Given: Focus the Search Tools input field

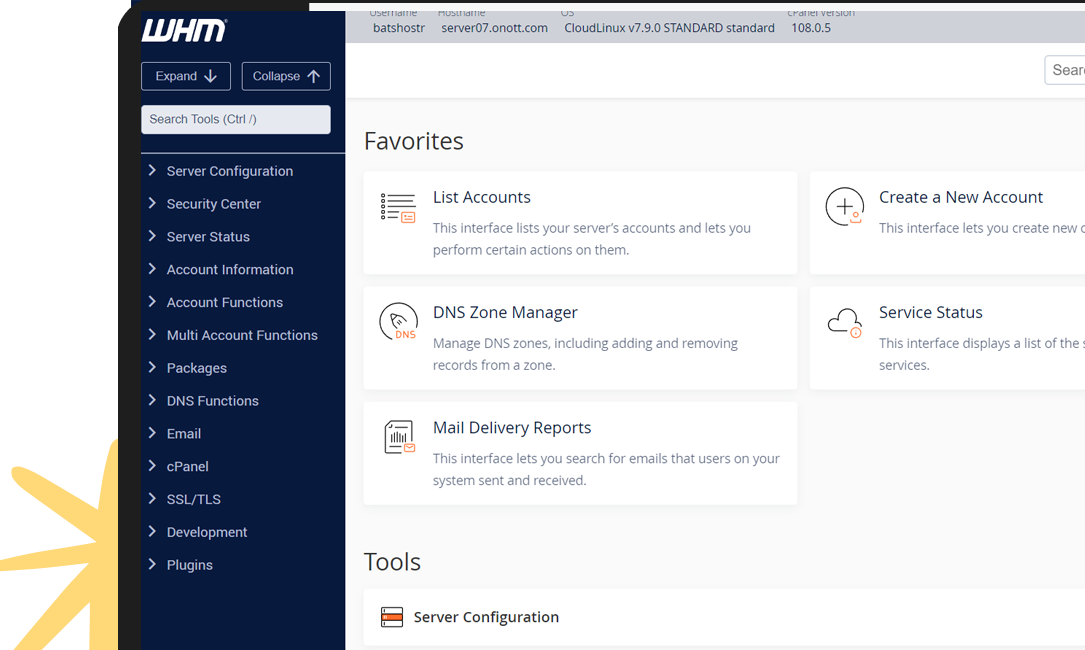Looking at the screenshot, I should [x=236, y=119].
